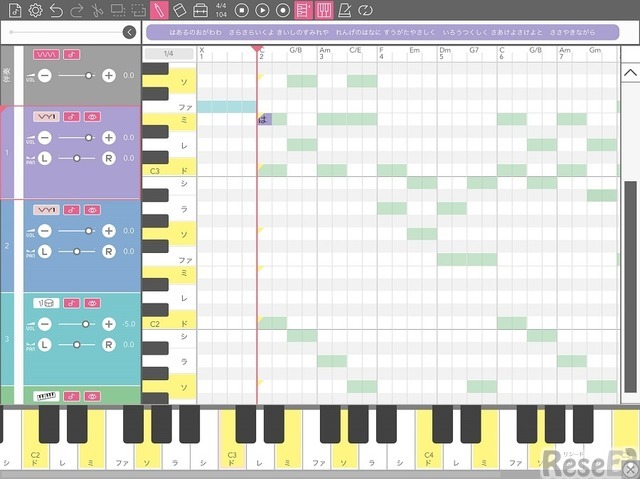
Task: Open the metronome settings
Action: 345,10
